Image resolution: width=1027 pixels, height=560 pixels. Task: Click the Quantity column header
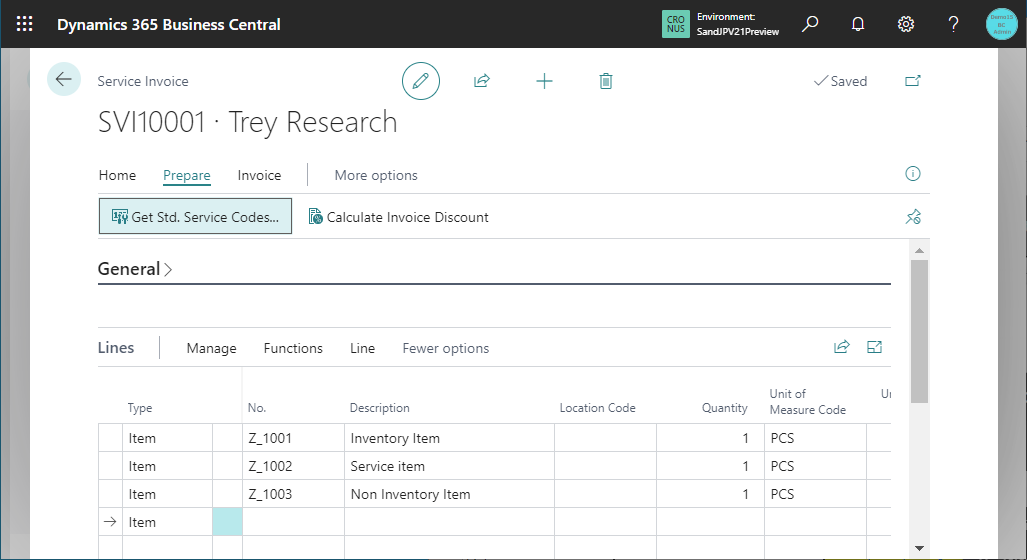724,407
